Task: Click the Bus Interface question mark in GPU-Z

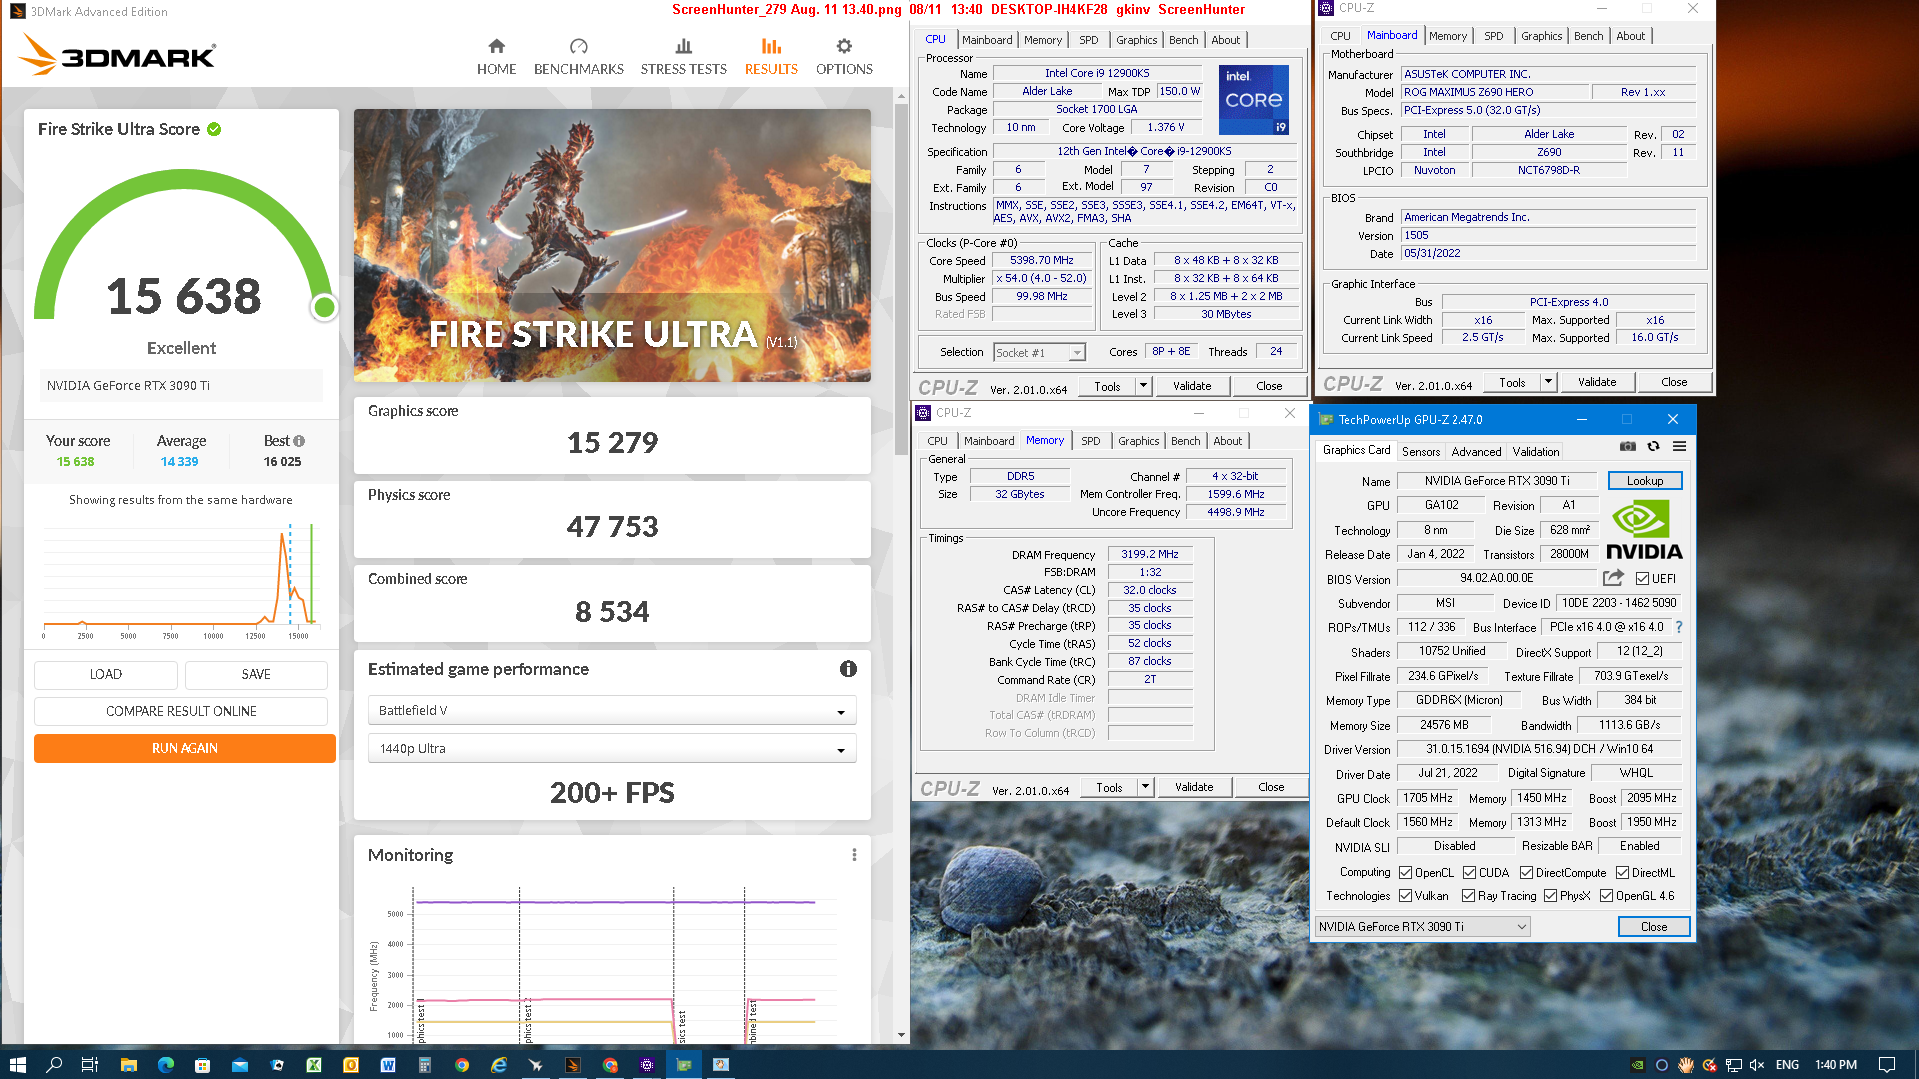Action: (1679, 627)
